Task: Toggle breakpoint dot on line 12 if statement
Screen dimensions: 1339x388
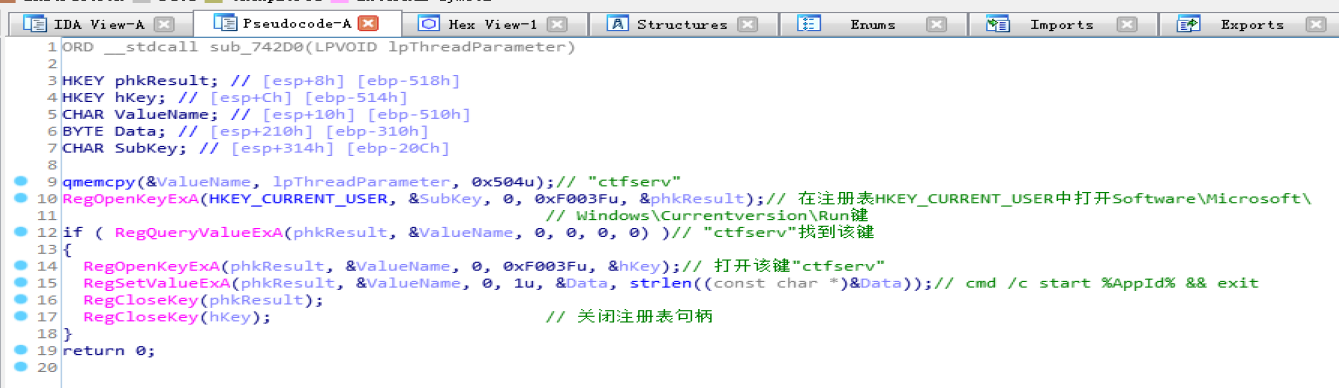Action: pyautogui.click(x=20, y=233)
